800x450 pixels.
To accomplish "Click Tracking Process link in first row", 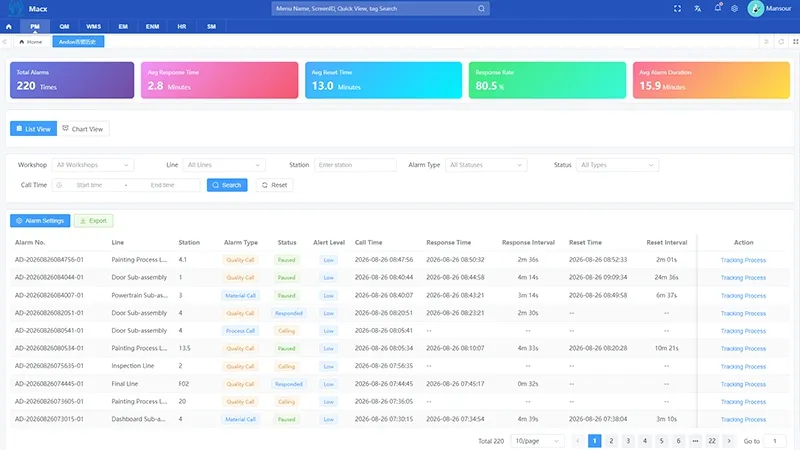I will 743,260.
